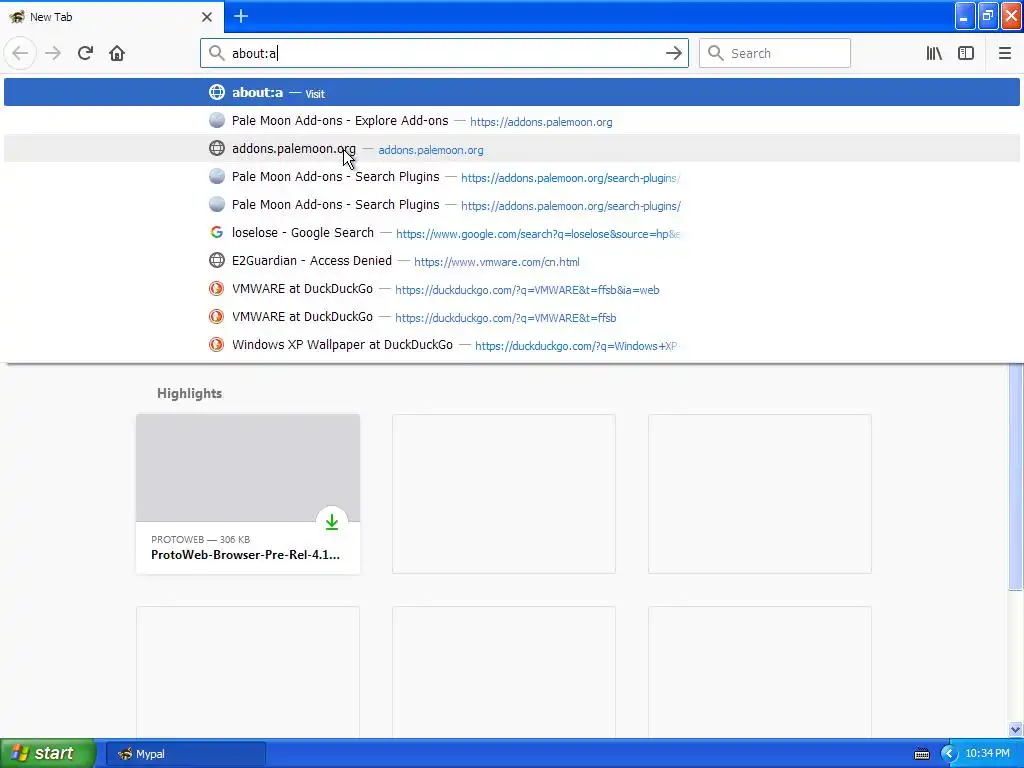The height and width of the screenshot is (768, 1024).
Task: Click the globe icon beside E2Guardian
Action: coord(217,260)
